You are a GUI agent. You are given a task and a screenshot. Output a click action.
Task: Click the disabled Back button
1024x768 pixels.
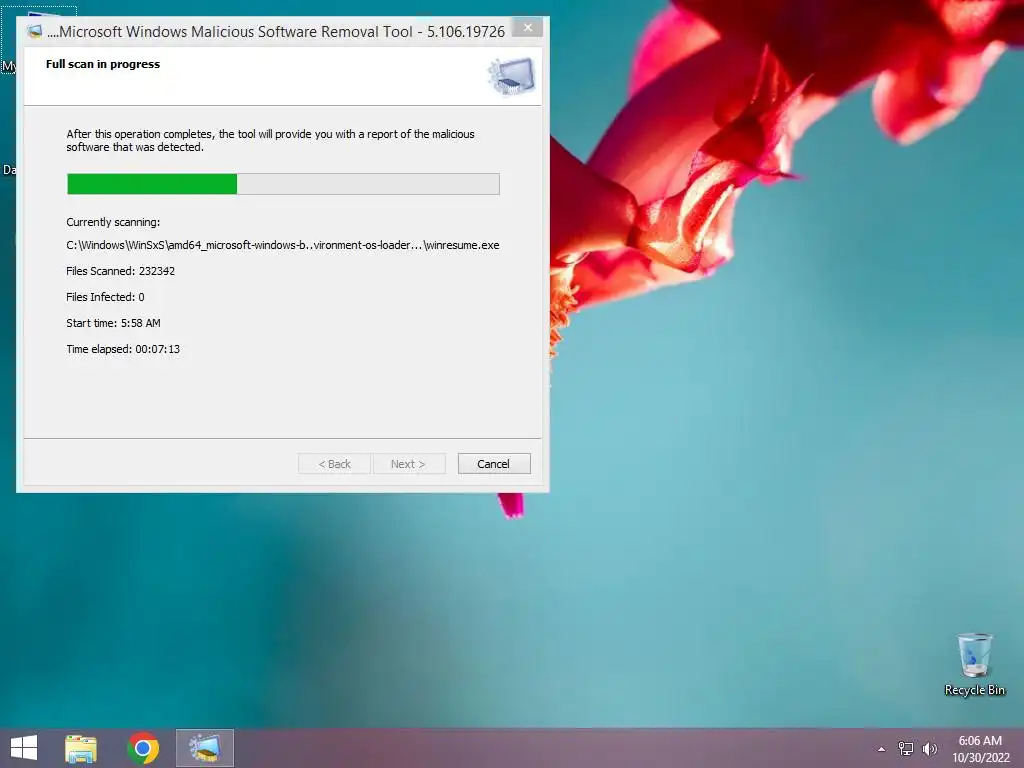click(334, 464)
